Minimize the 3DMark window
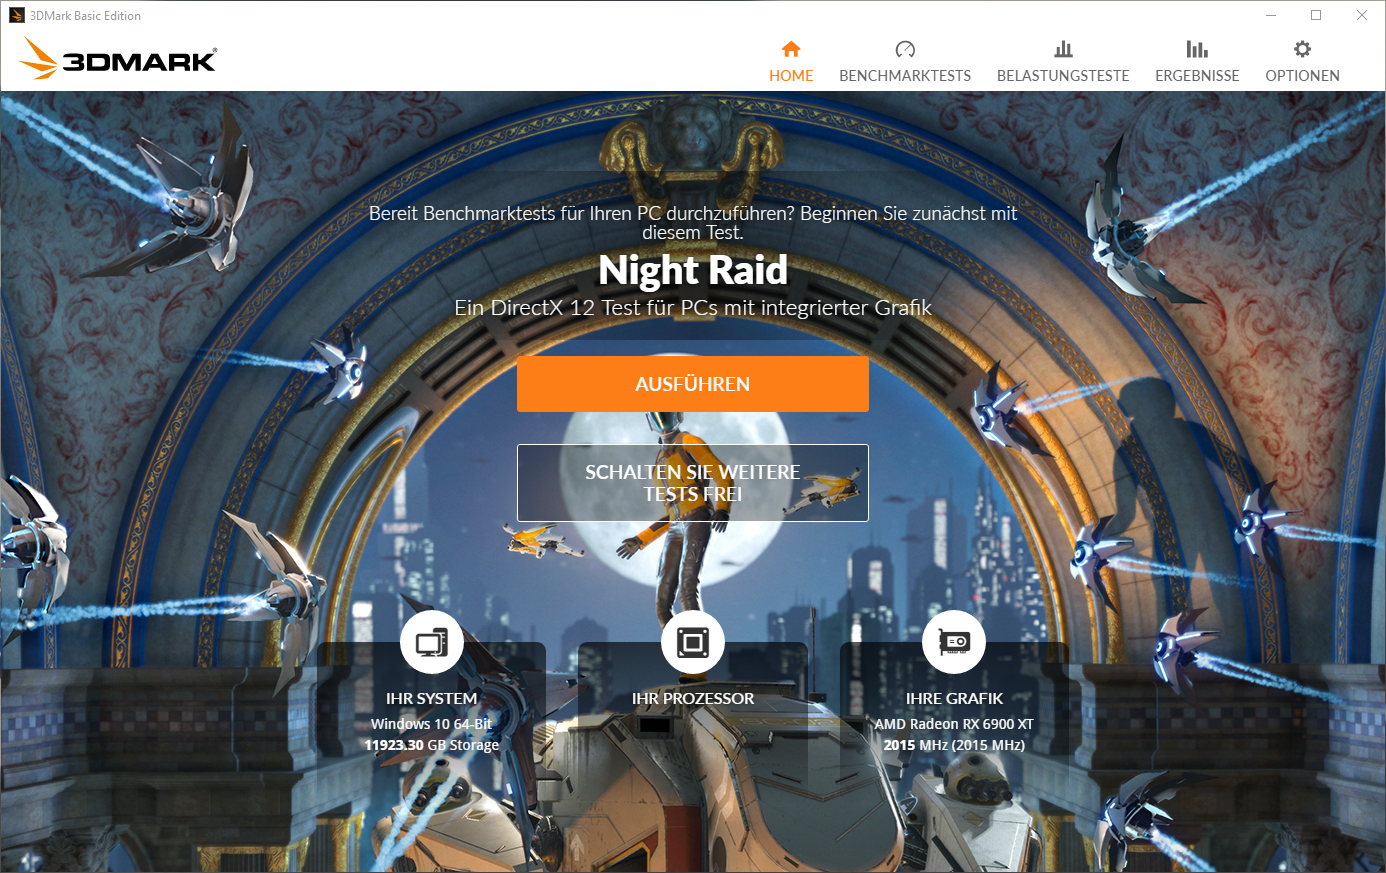The image size is (1386, 873). pos(1271,15)
